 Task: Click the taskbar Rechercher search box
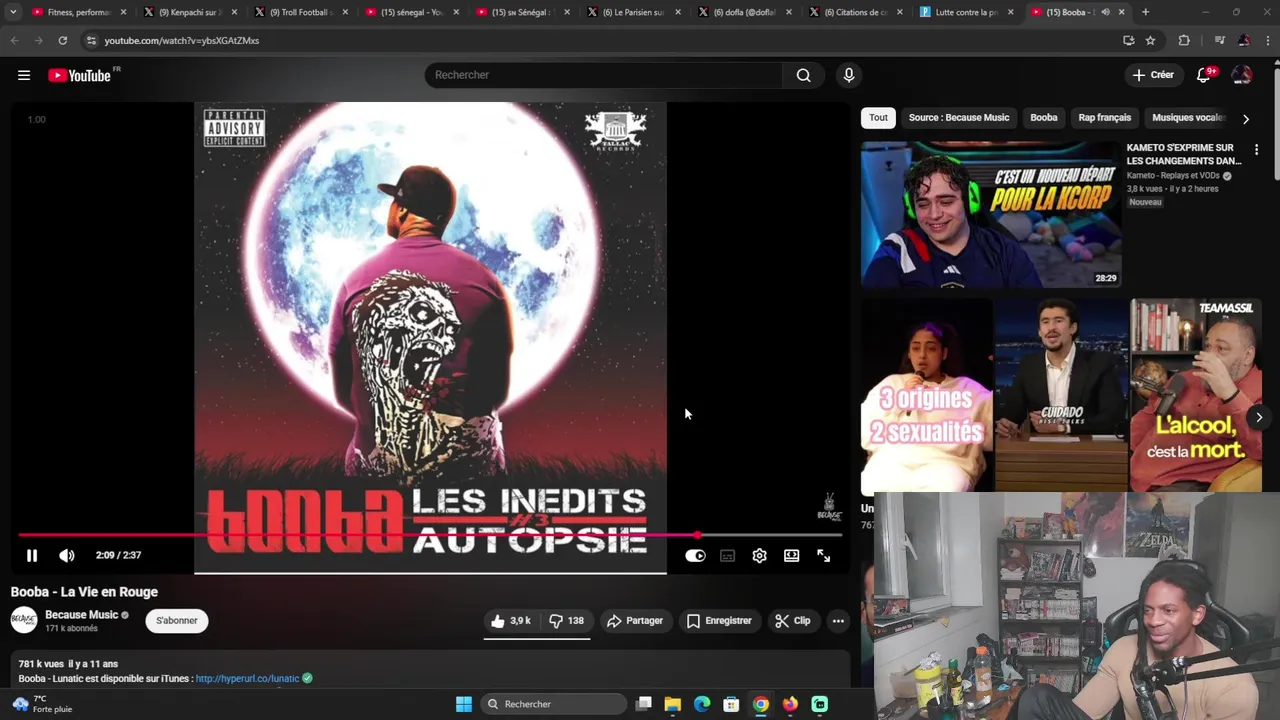coord(552,705)
